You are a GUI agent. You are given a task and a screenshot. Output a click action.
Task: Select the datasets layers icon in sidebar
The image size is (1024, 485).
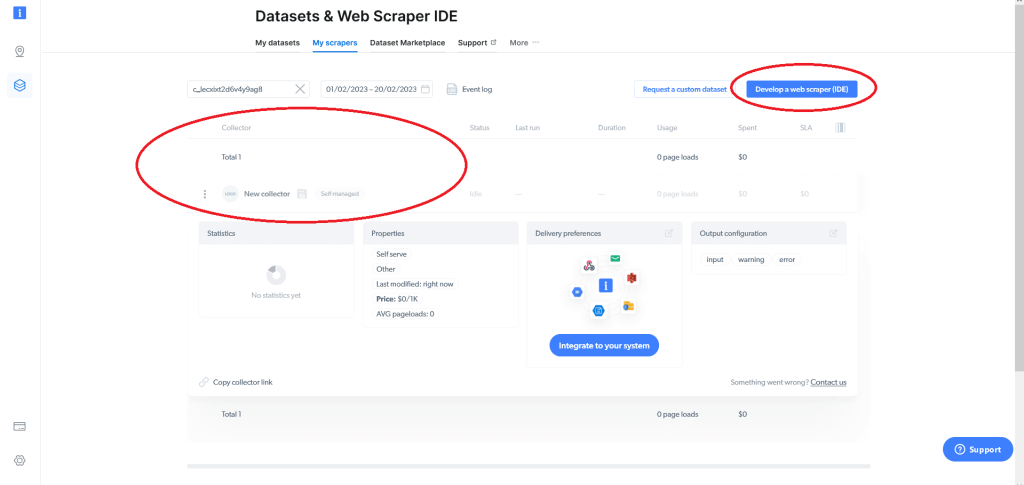(19, 86)
